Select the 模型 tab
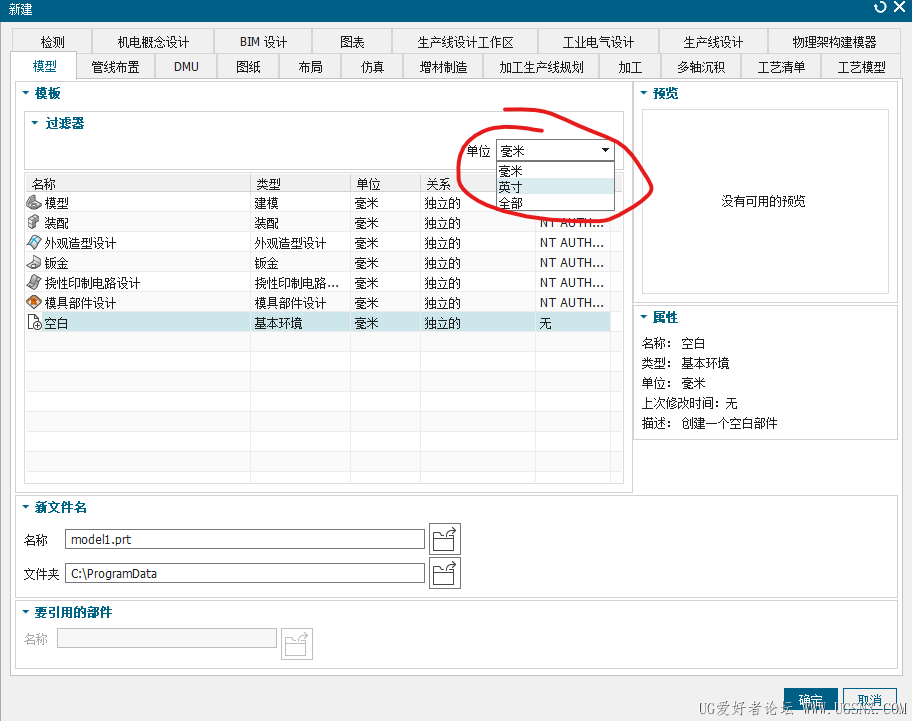The width and height of the screenshot is (912, 721). click(44, 66)
